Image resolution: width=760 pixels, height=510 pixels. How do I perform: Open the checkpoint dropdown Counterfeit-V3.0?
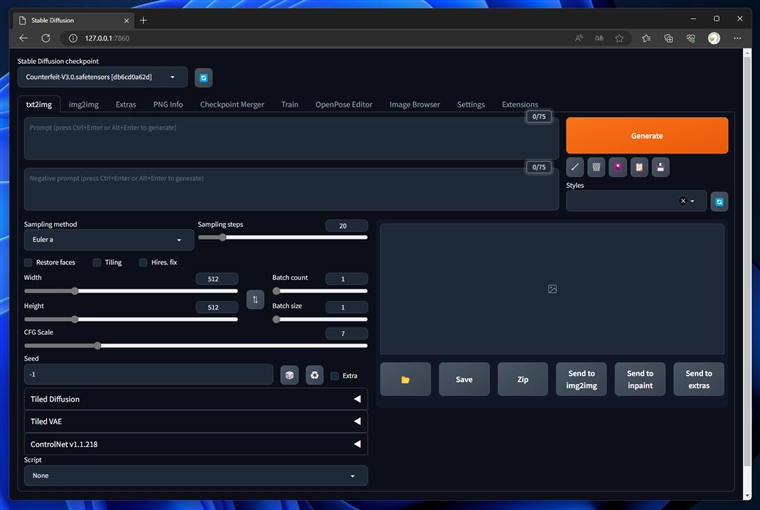tap(102, 77)
